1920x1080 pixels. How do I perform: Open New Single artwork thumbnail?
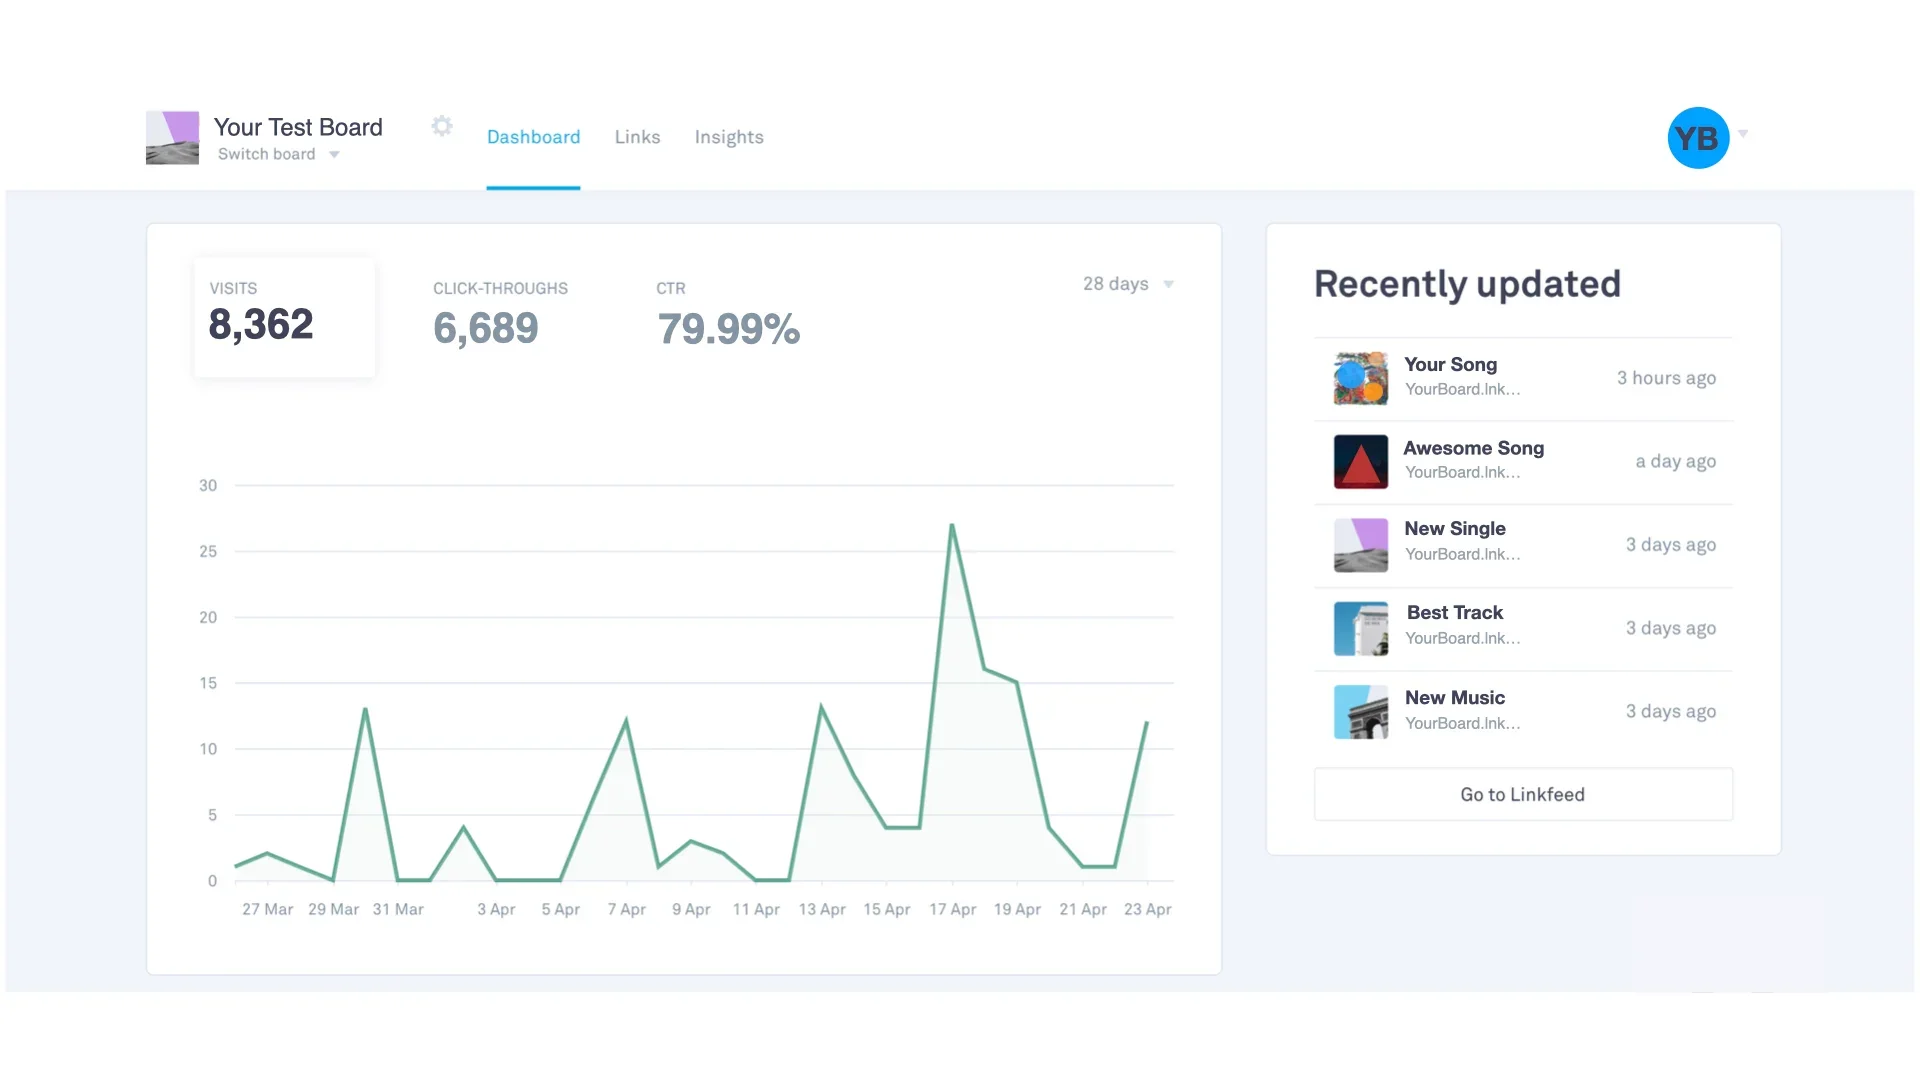click(1360, 545)
